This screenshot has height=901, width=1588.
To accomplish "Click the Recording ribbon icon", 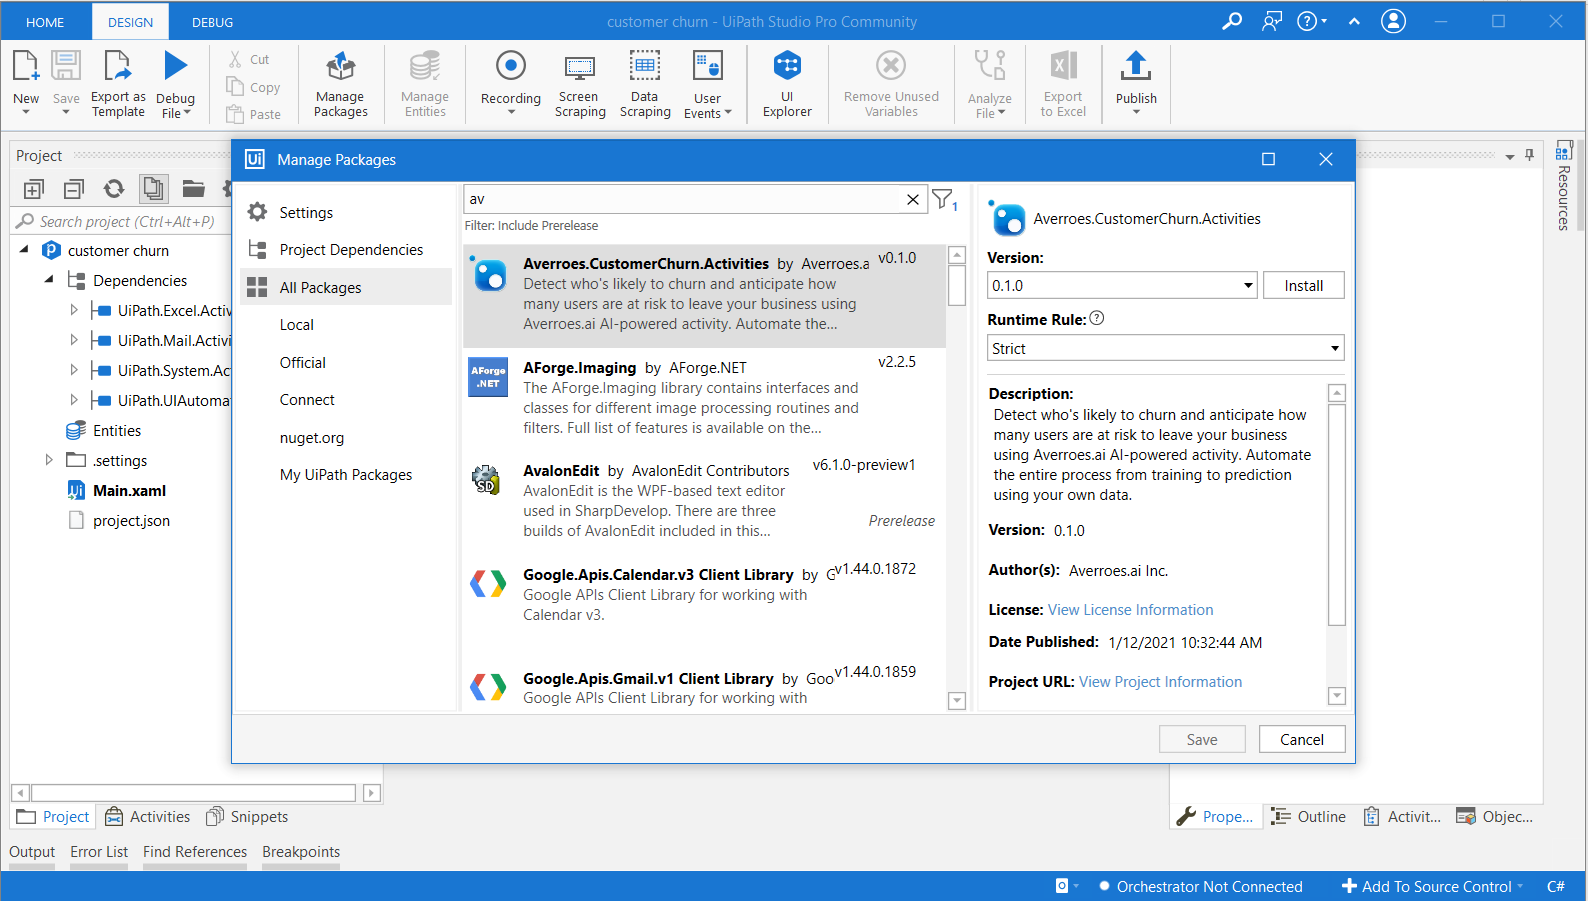I will click(510, 66).
